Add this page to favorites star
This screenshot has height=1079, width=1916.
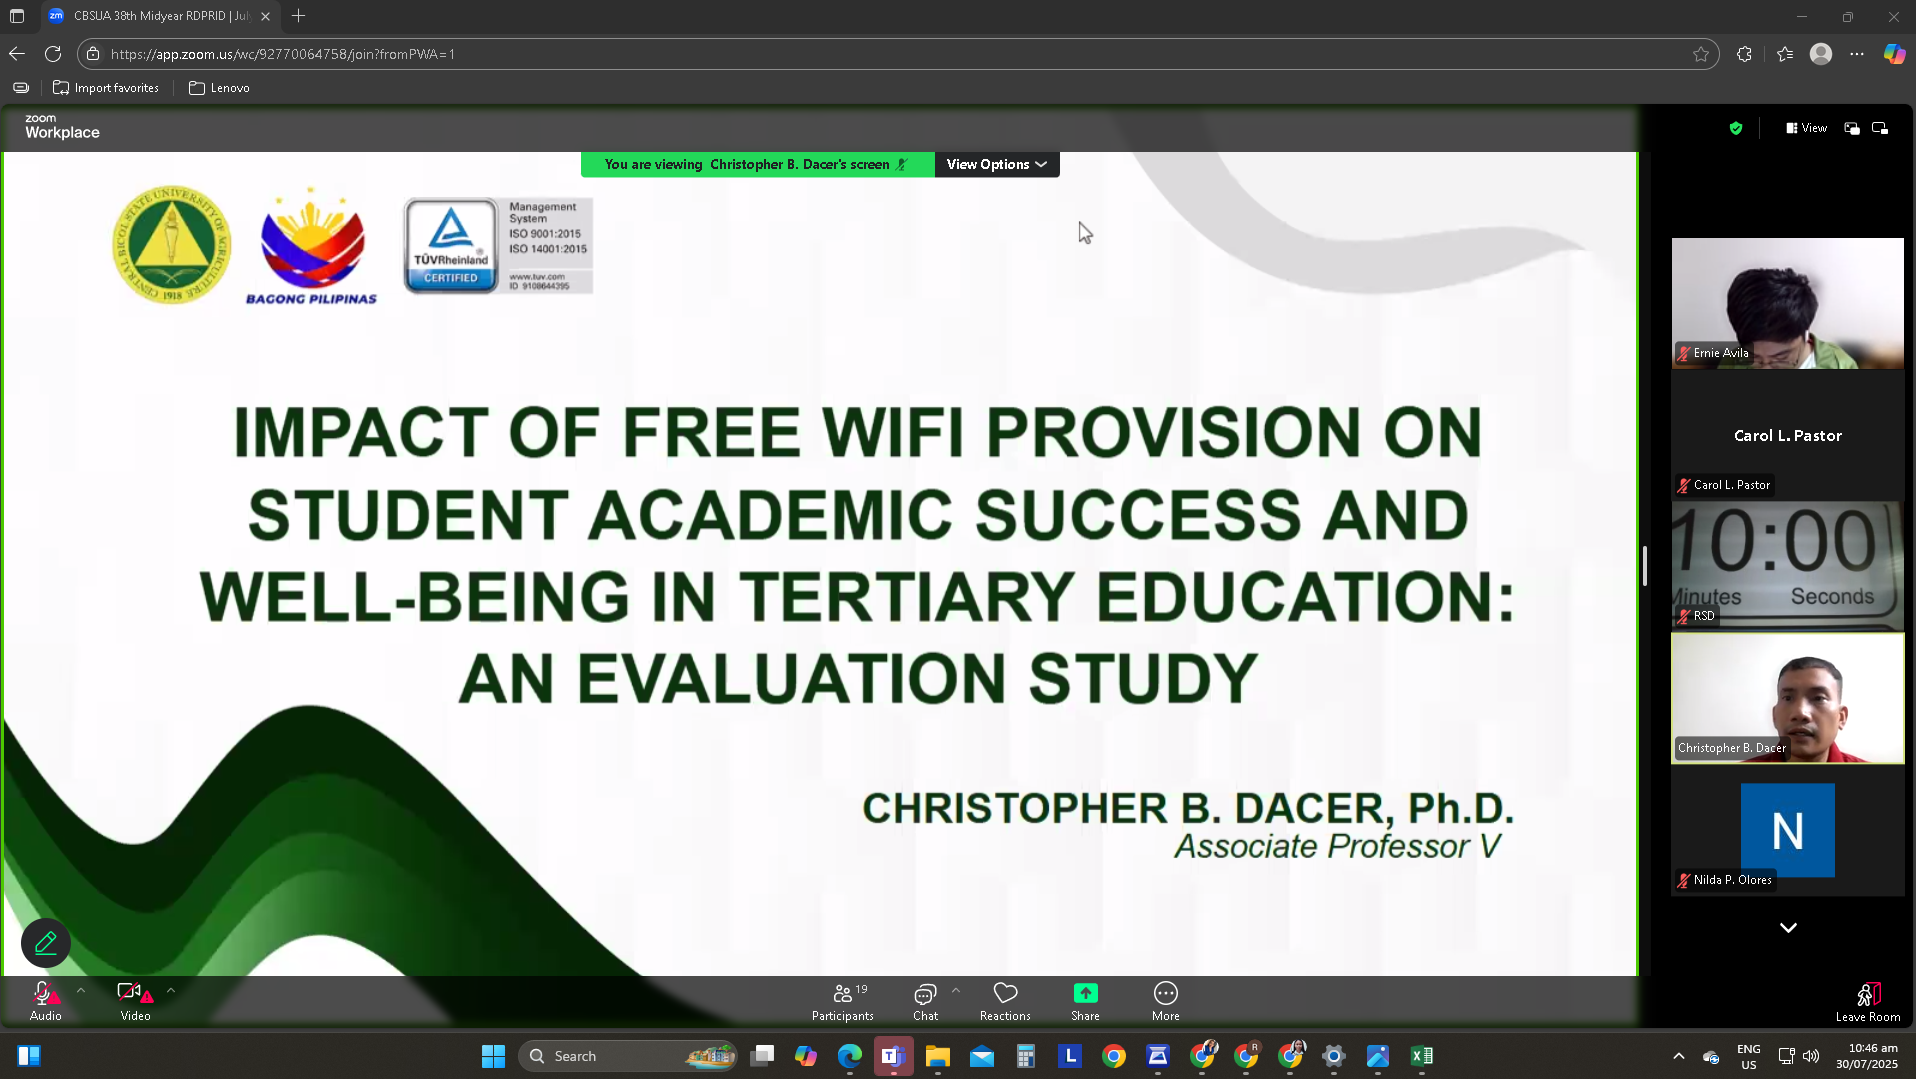point(1701,54)
